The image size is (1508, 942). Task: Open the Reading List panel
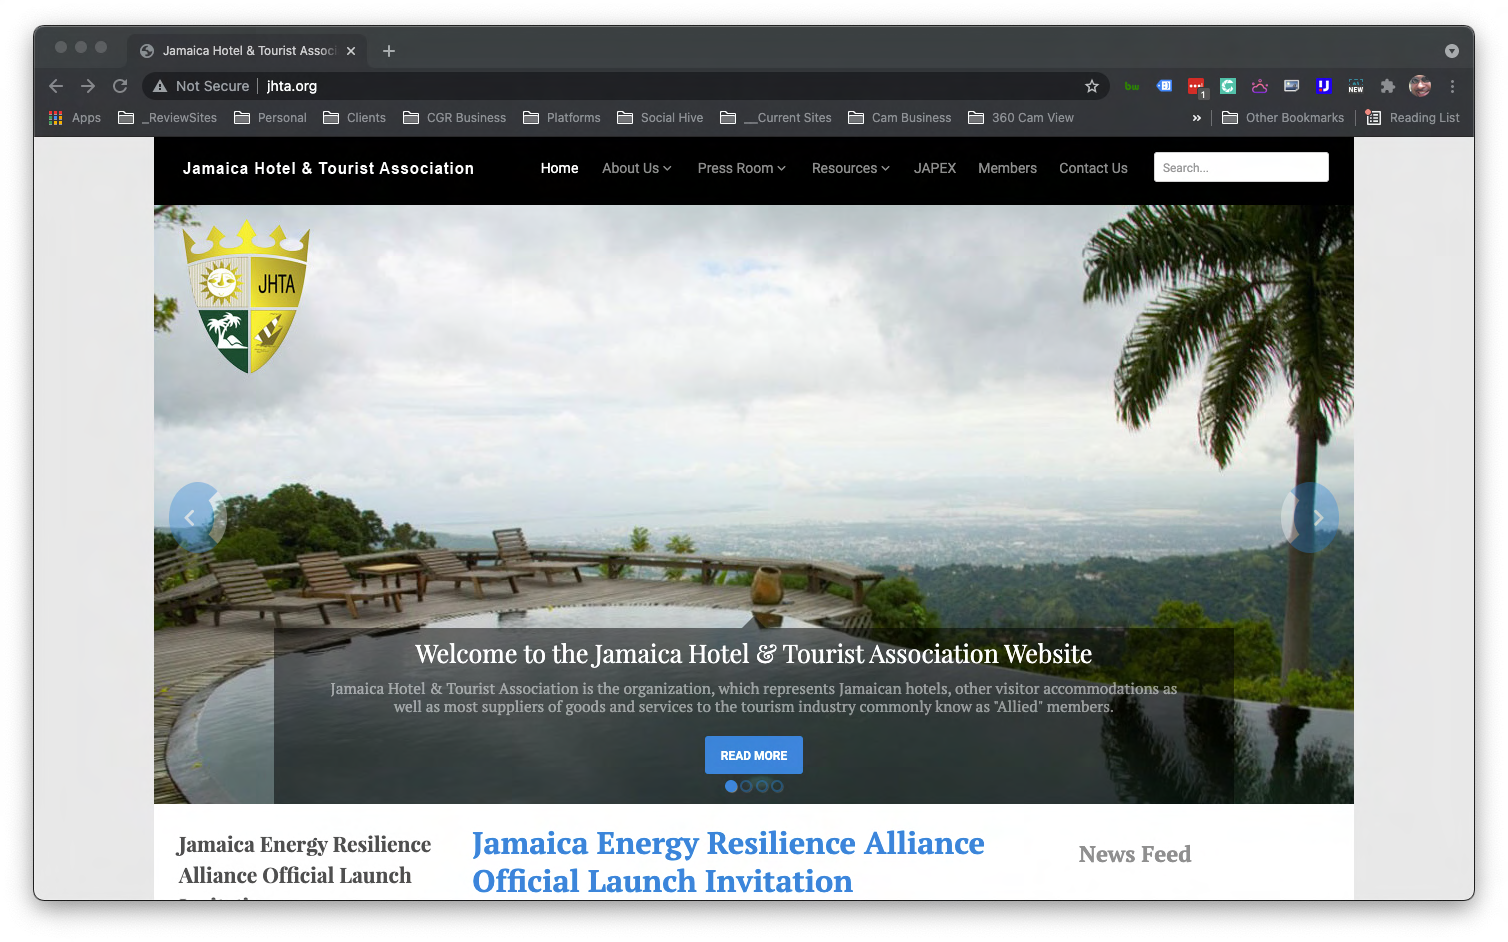[x=1412, y=118]
